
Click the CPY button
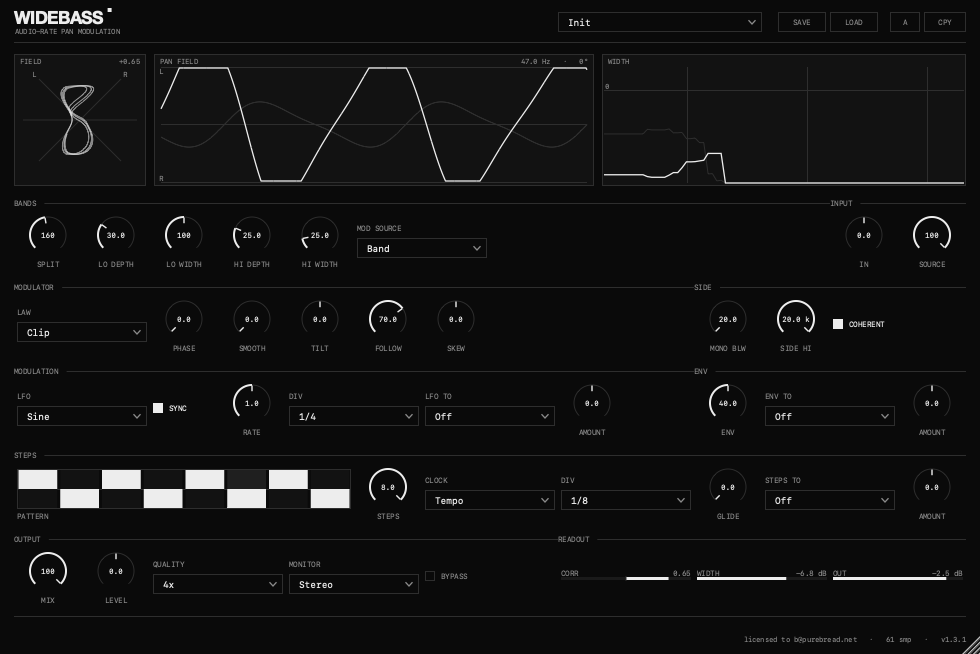pyautogui.click(x=945, y=22)
